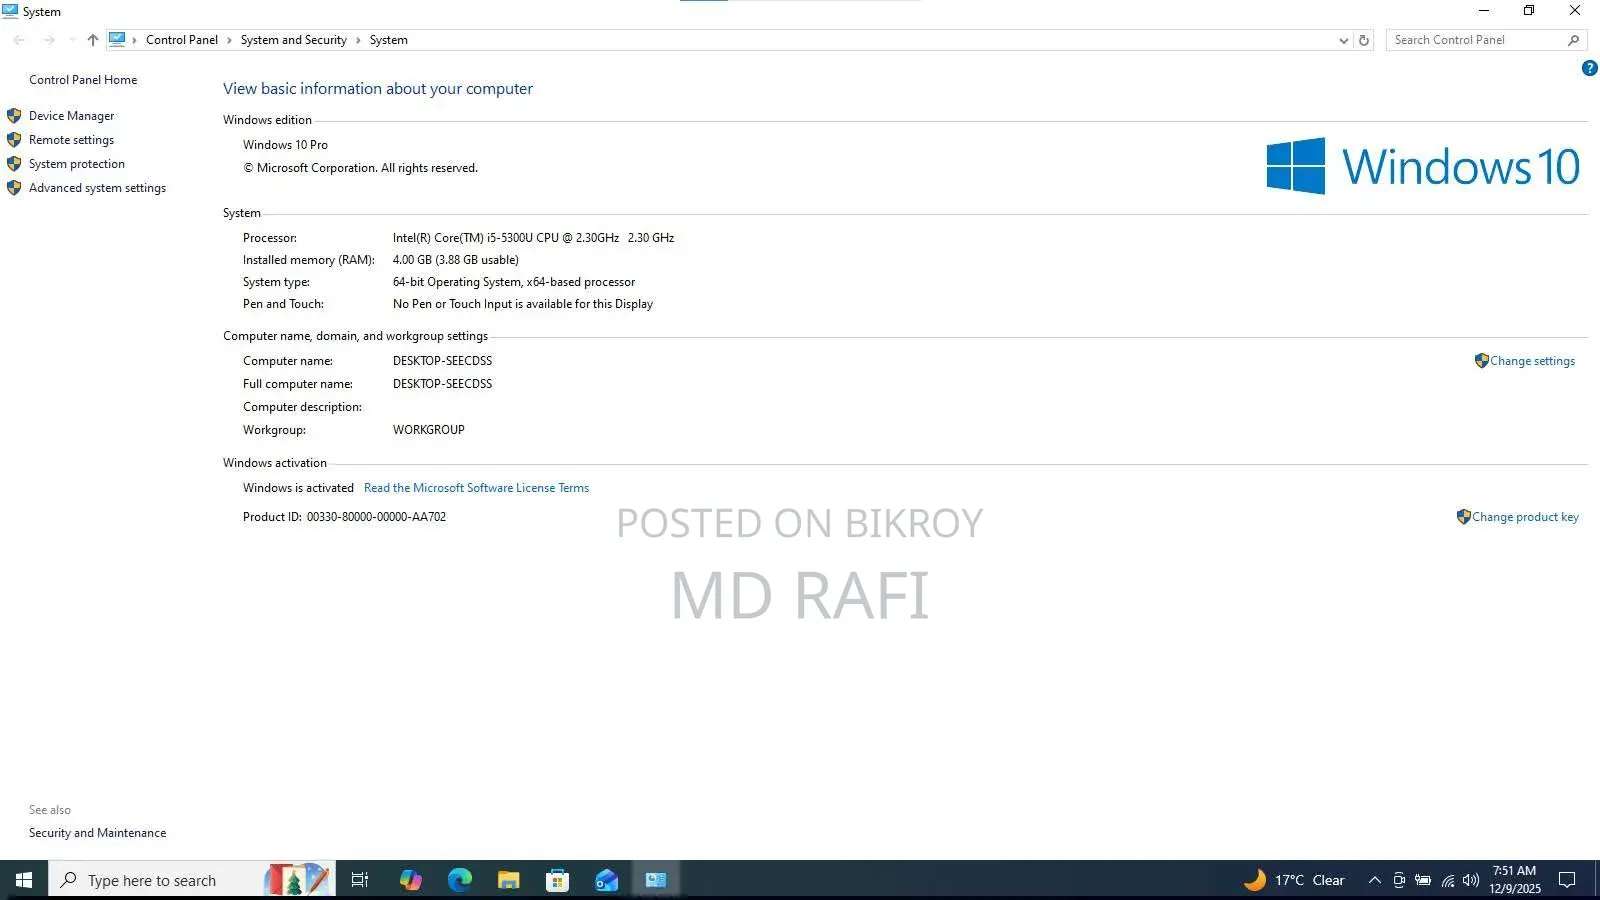Open the recent locations dropdown arrow
This screenshot has height=900, width=1600.
click(x=72, y=40)
